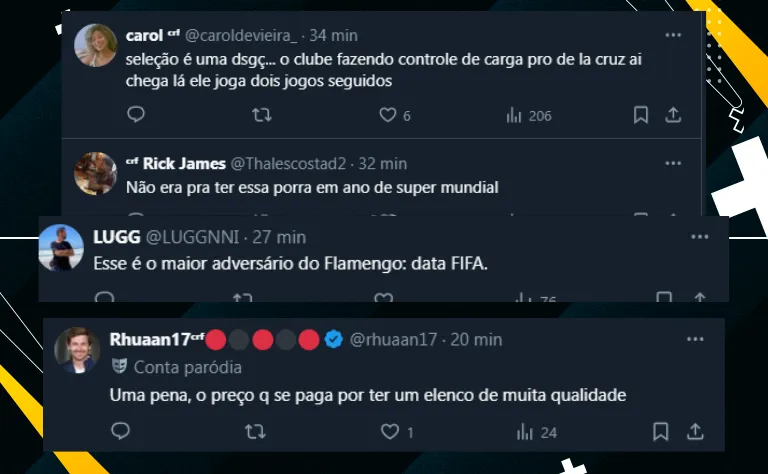
Task: Retweet carol's post about seleção
Action: click(262, 115)
